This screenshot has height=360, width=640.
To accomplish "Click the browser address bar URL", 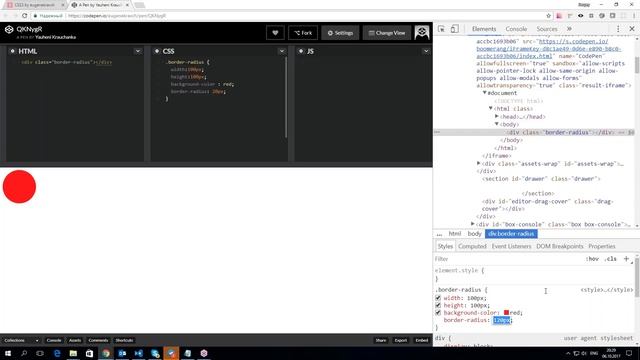I will tap(117, 16).
